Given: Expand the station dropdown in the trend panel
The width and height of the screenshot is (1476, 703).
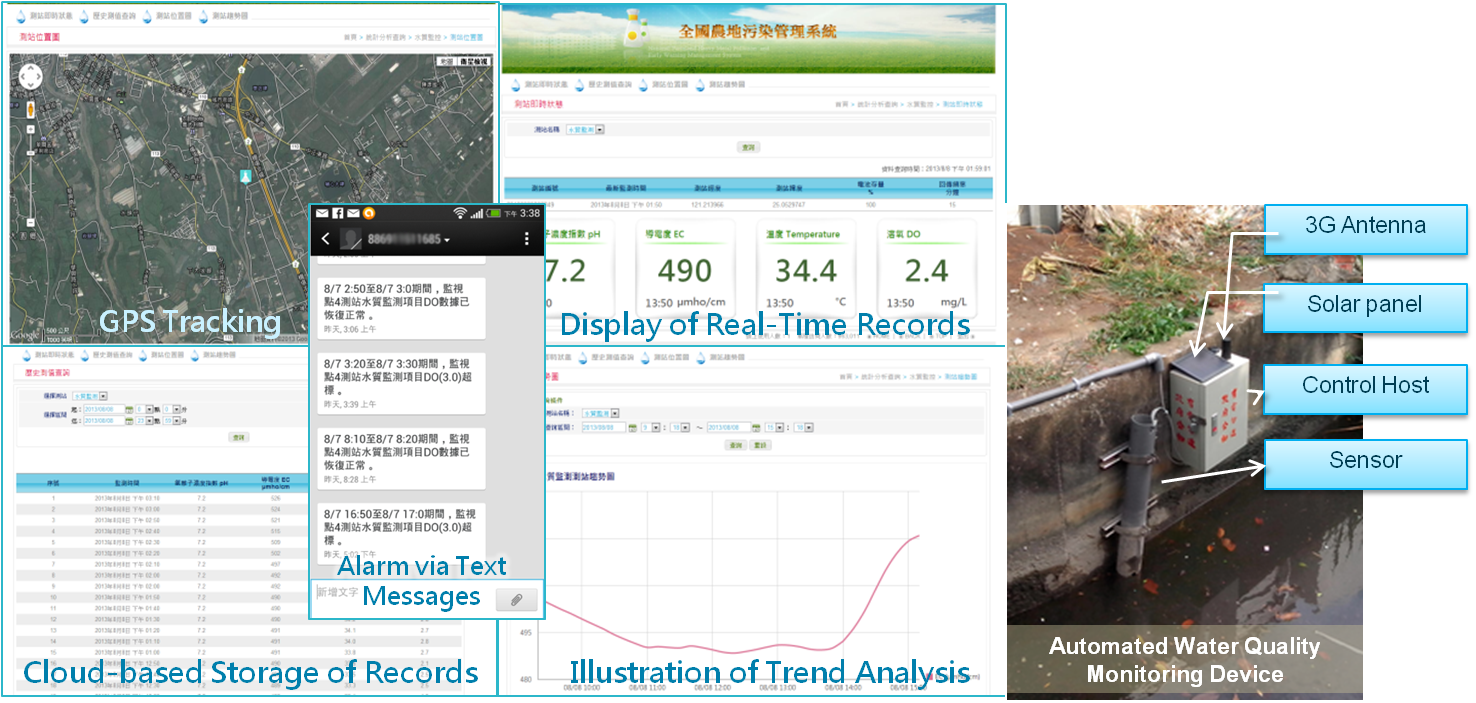Looking at the screenshot, I should pos(615,413).
